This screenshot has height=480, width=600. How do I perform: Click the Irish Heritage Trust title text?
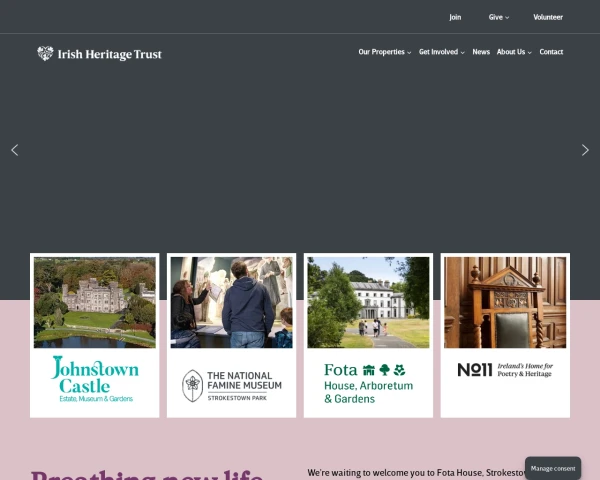(x=110, y=54)
